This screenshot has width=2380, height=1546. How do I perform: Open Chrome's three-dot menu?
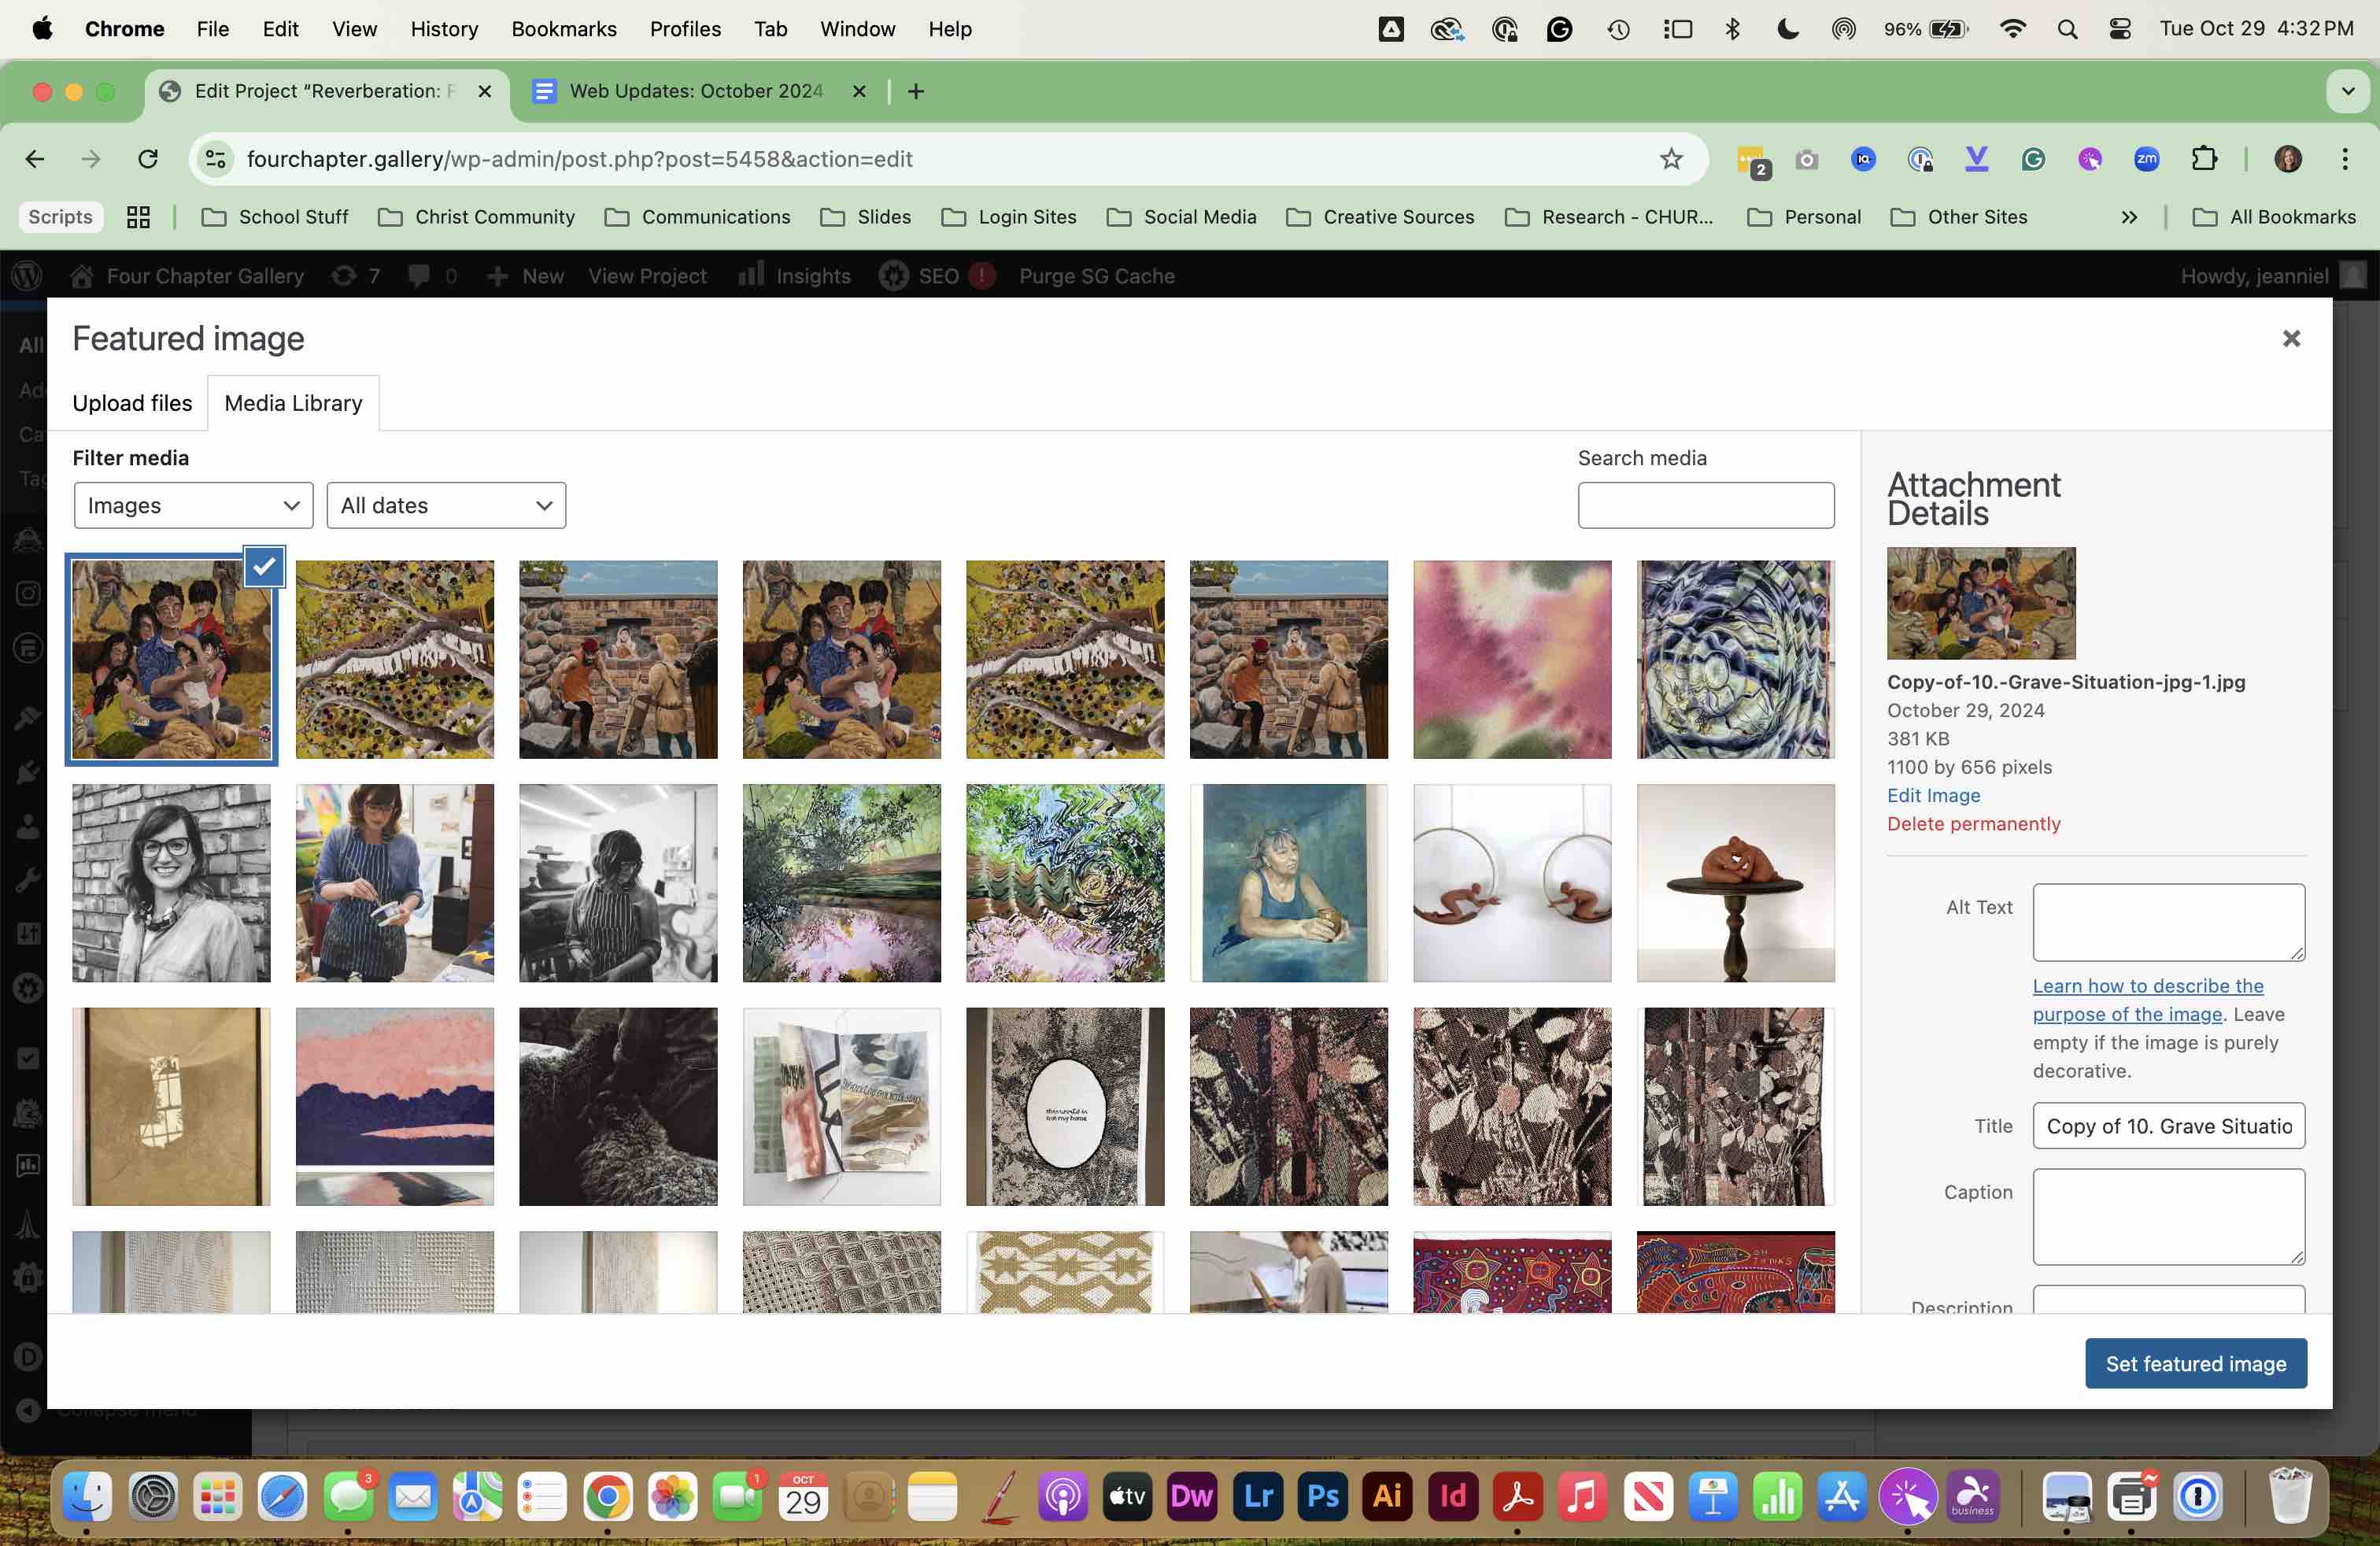pos(2345,159)
